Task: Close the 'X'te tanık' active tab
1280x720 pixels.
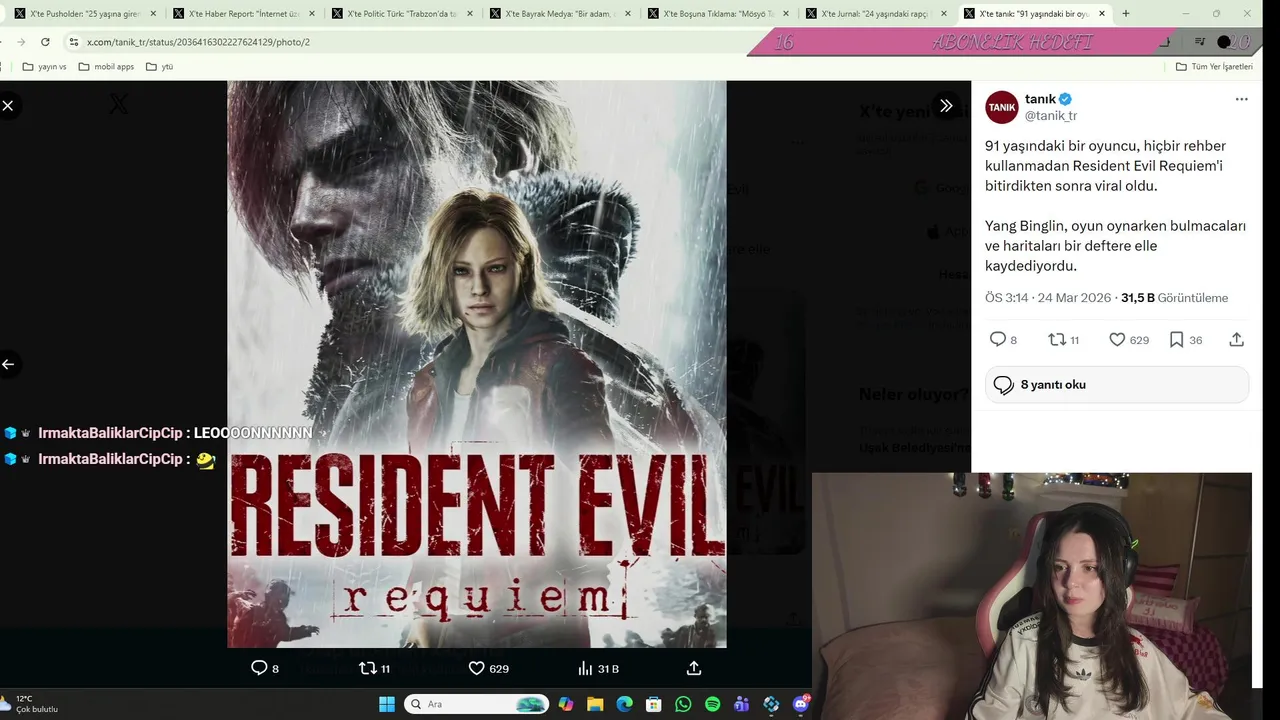Action: (x=1102, y=14)
